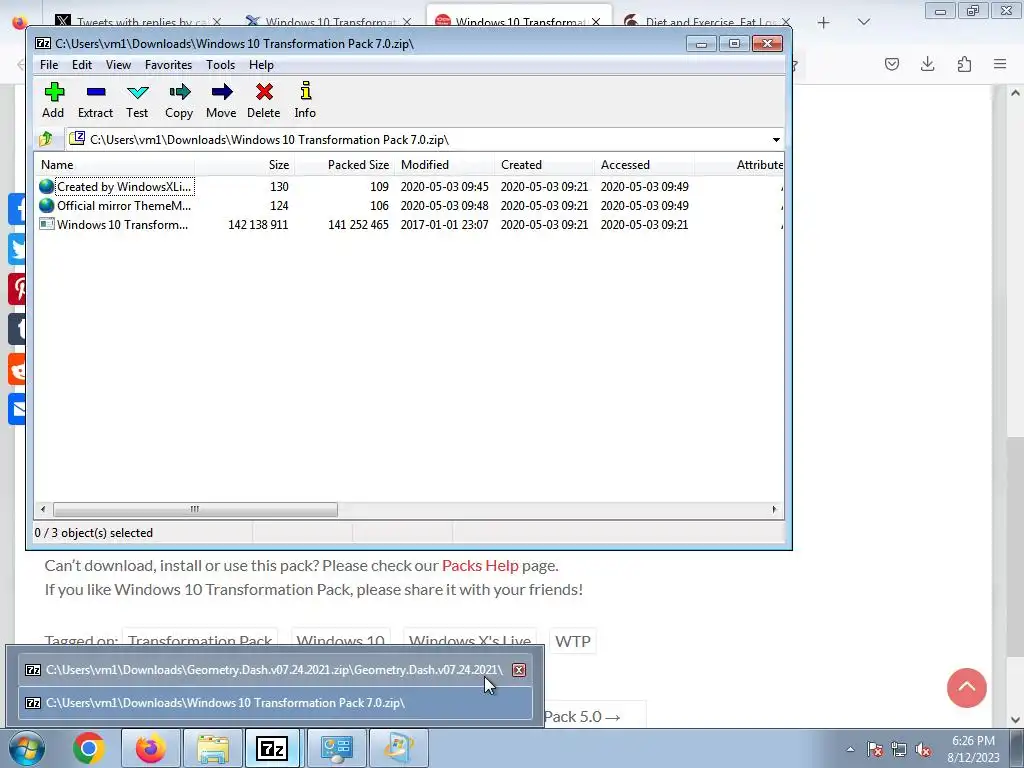Screen dimensions: 1024x768
Task: Open the file explorer taskbar icon
Action: coord(213,748)
